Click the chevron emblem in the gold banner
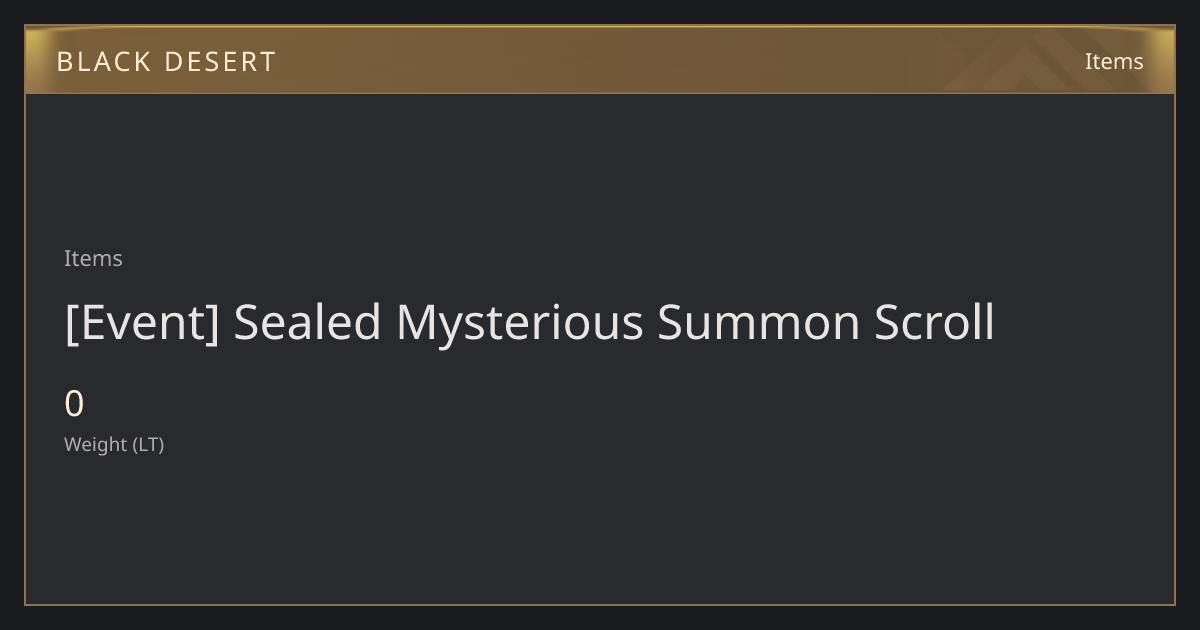The image size is (1200, 630). (x=1046, y=62)
